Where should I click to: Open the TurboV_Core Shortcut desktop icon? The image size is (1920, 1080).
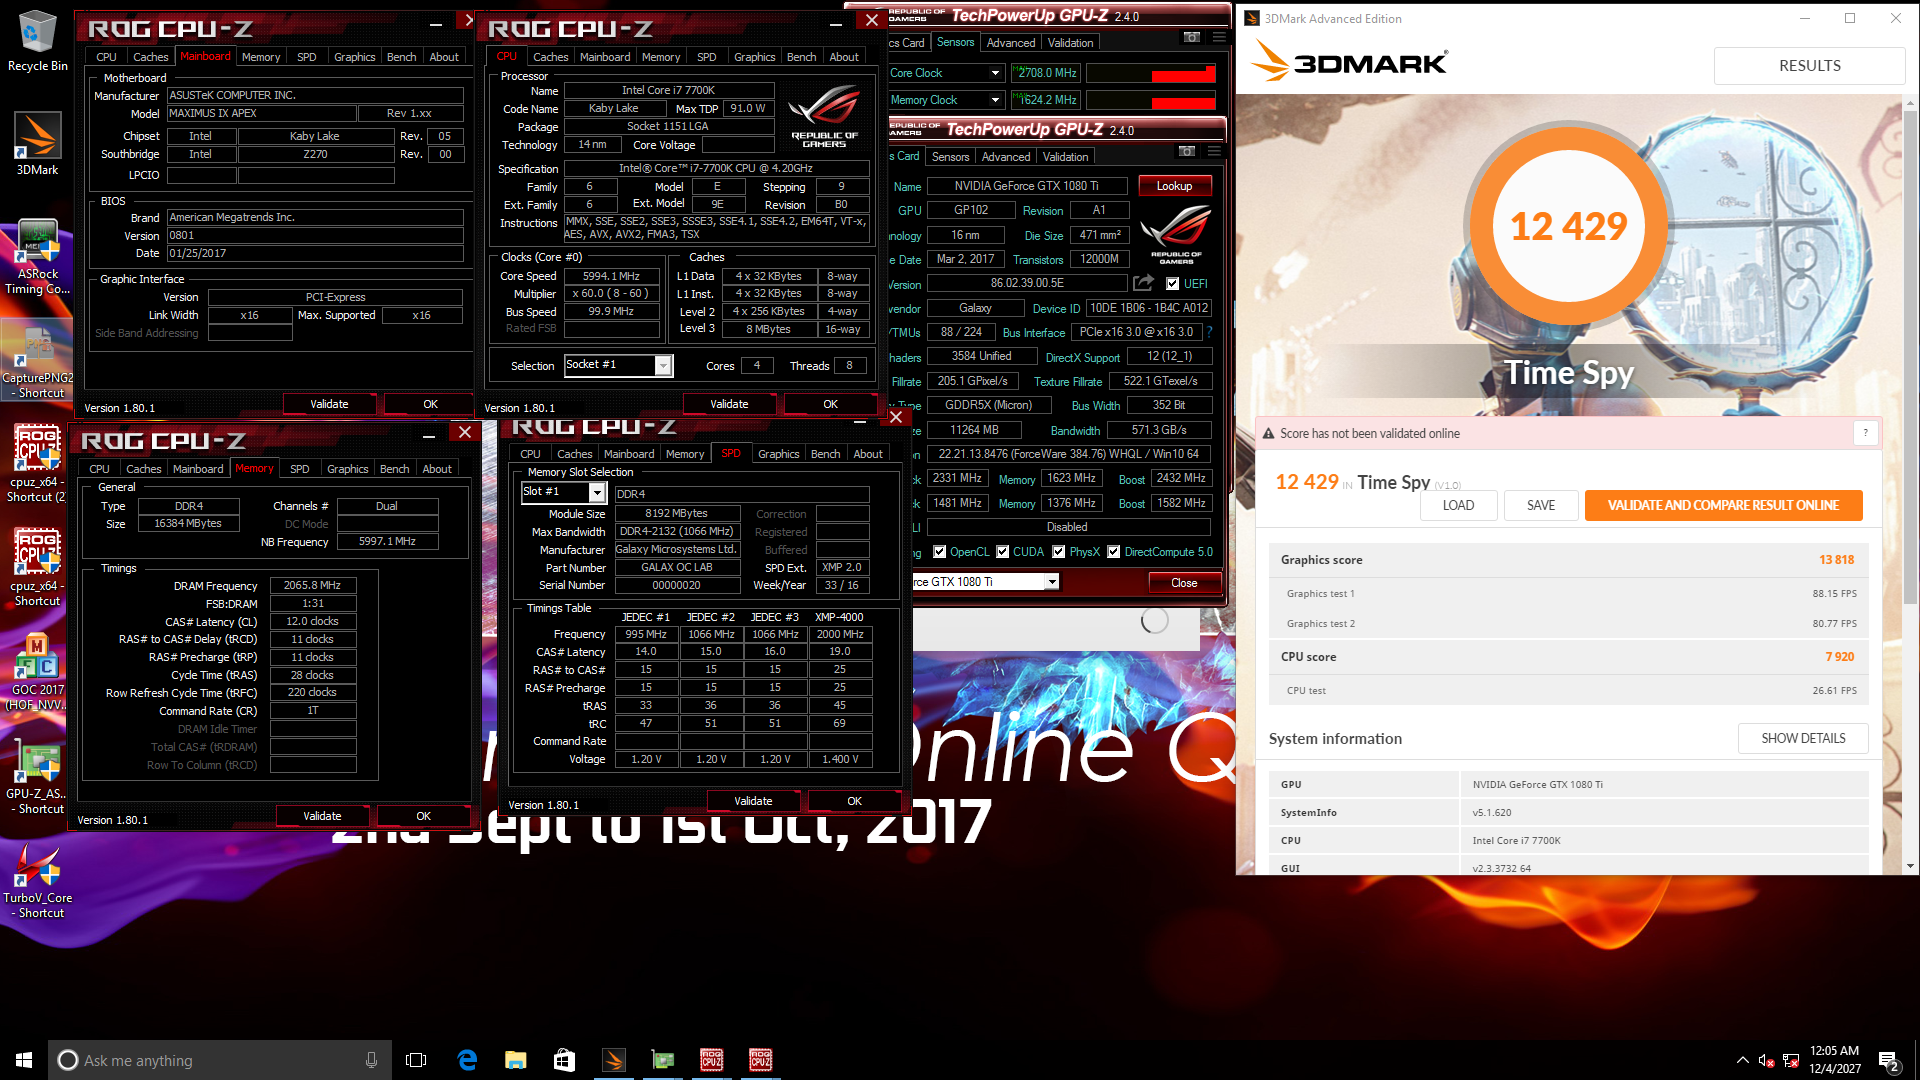tap(37, 881)
